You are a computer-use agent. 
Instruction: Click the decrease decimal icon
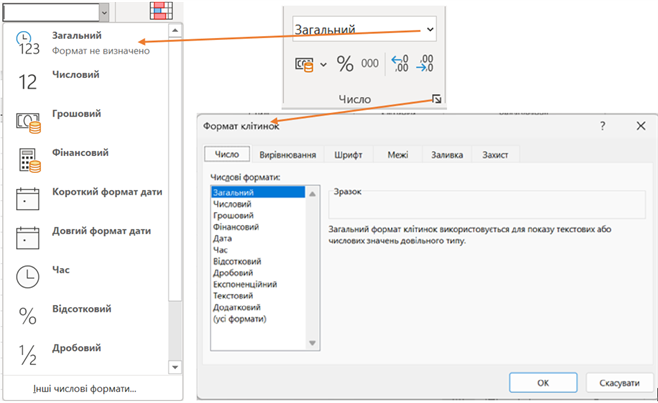tap(427, 64)
